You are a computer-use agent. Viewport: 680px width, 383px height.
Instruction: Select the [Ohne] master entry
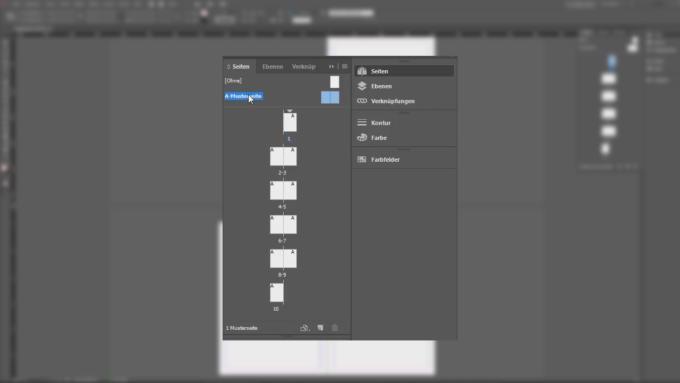[233, 81]
